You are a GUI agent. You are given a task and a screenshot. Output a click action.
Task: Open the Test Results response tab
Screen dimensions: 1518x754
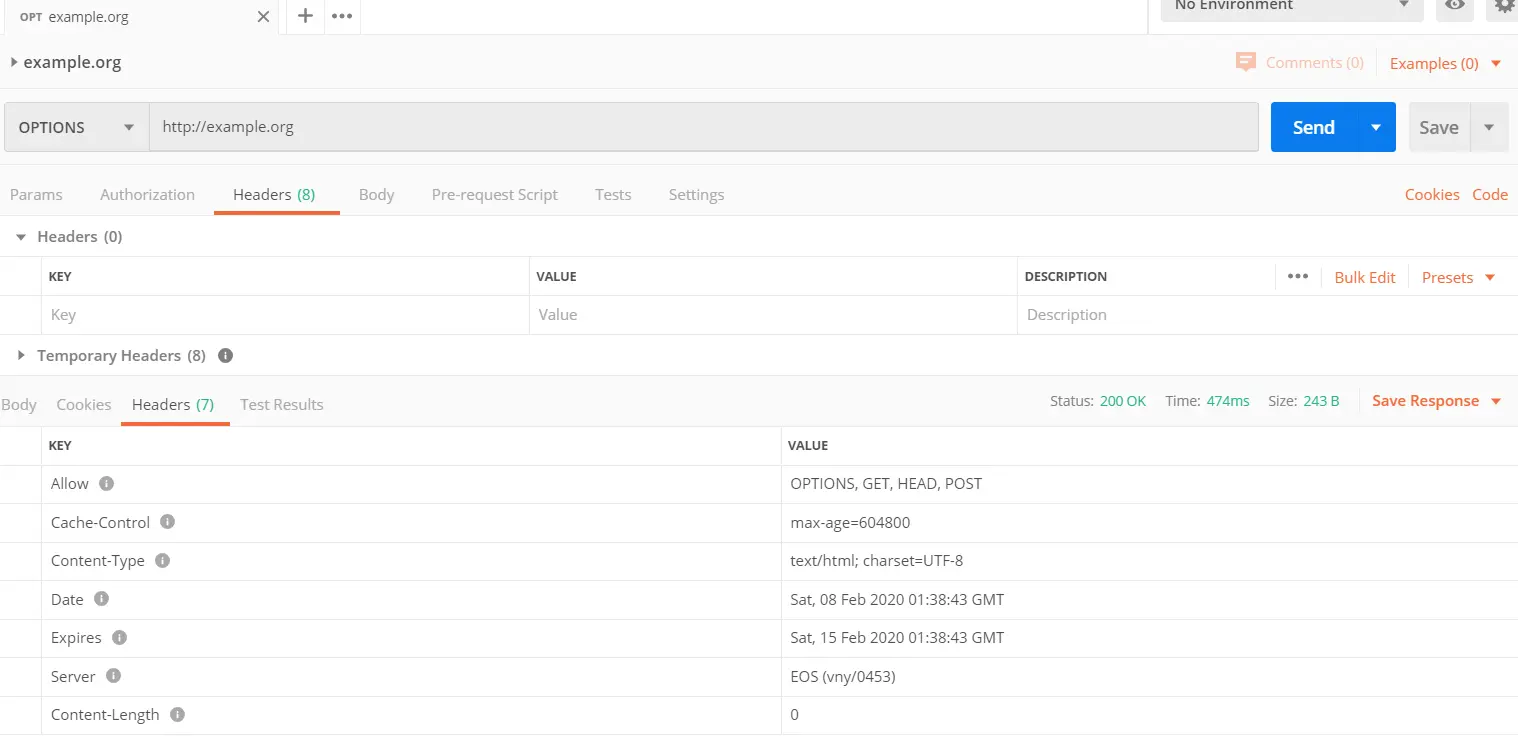pyautogui.click(x=281, y=405)
